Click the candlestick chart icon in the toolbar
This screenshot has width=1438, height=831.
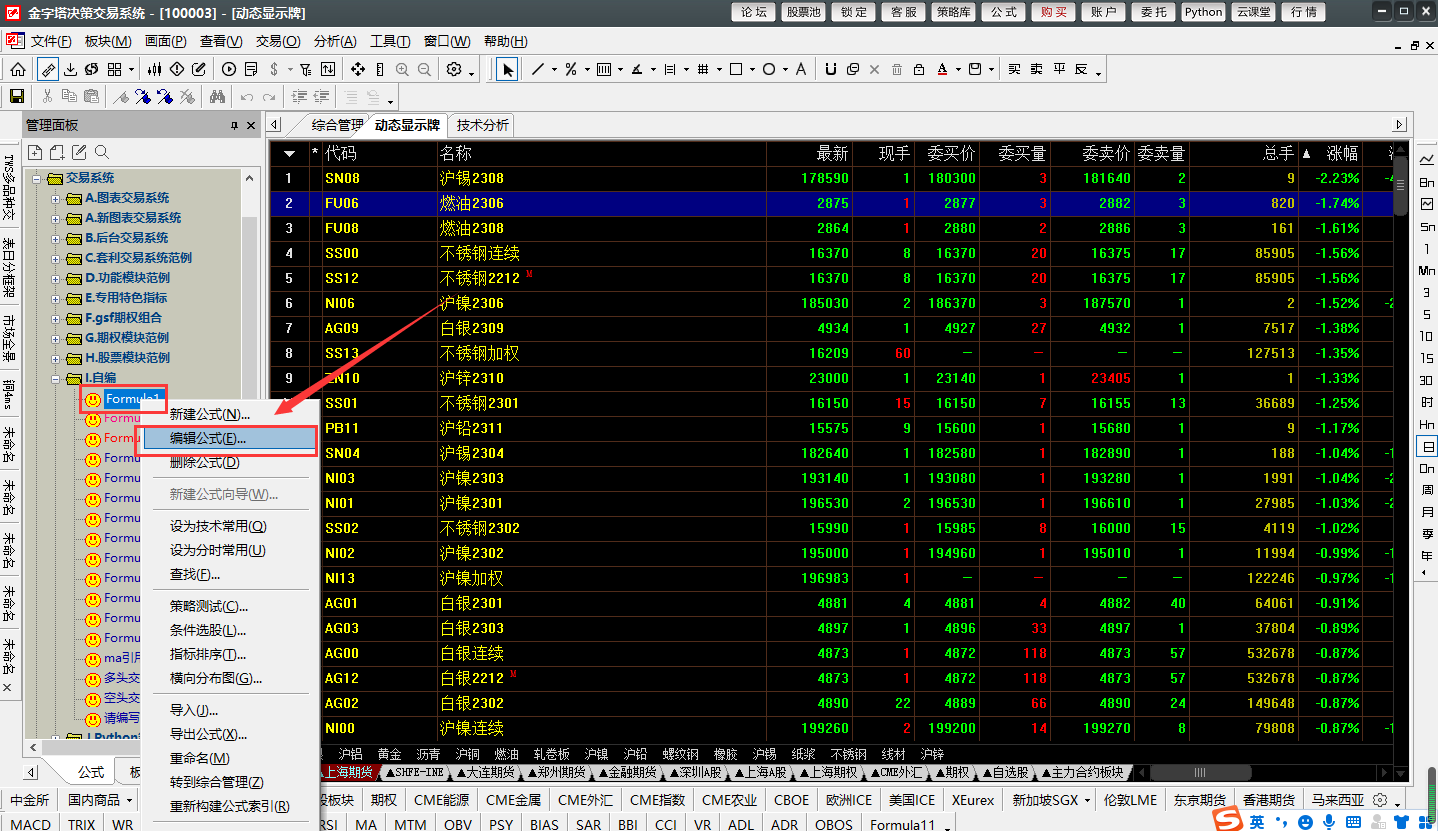pyautogui.click(x=154, y=69)
